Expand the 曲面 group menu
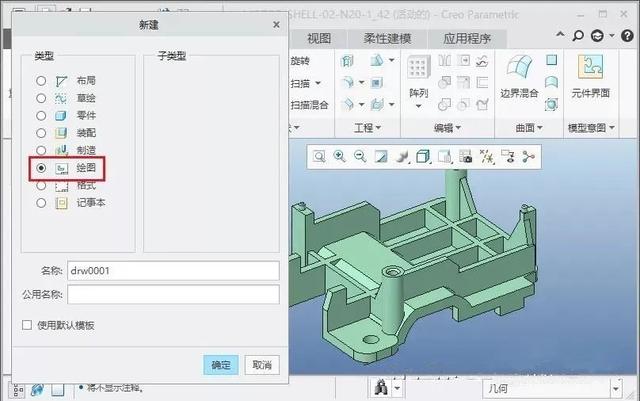The height and width of the screenshot is (401, 640). [529, 128]
